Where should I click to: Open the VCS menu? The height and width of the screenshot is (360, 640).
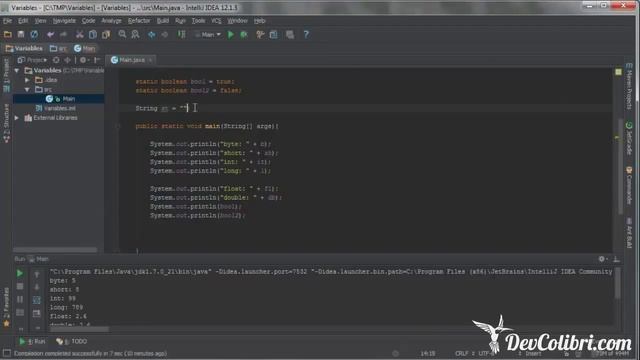pyautogui.click(x=216, y=20)
